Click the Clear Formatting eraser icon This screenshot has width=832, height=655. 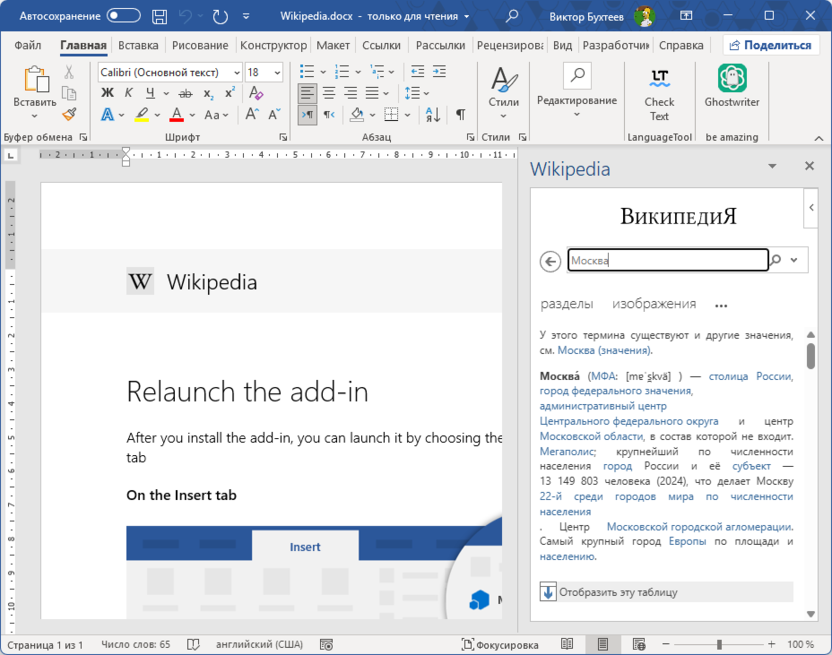[256, 93]
